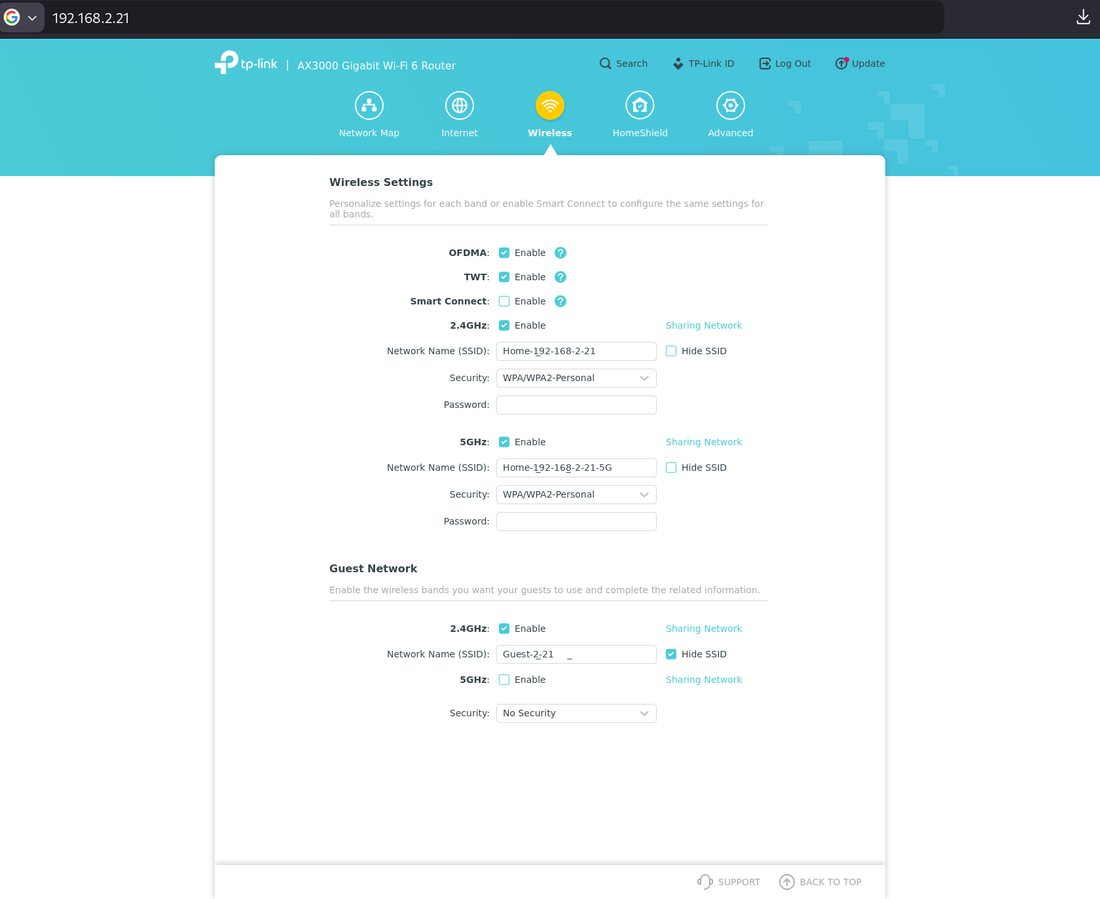Uncheck Hide SSID for Guest-2-21

671,654
